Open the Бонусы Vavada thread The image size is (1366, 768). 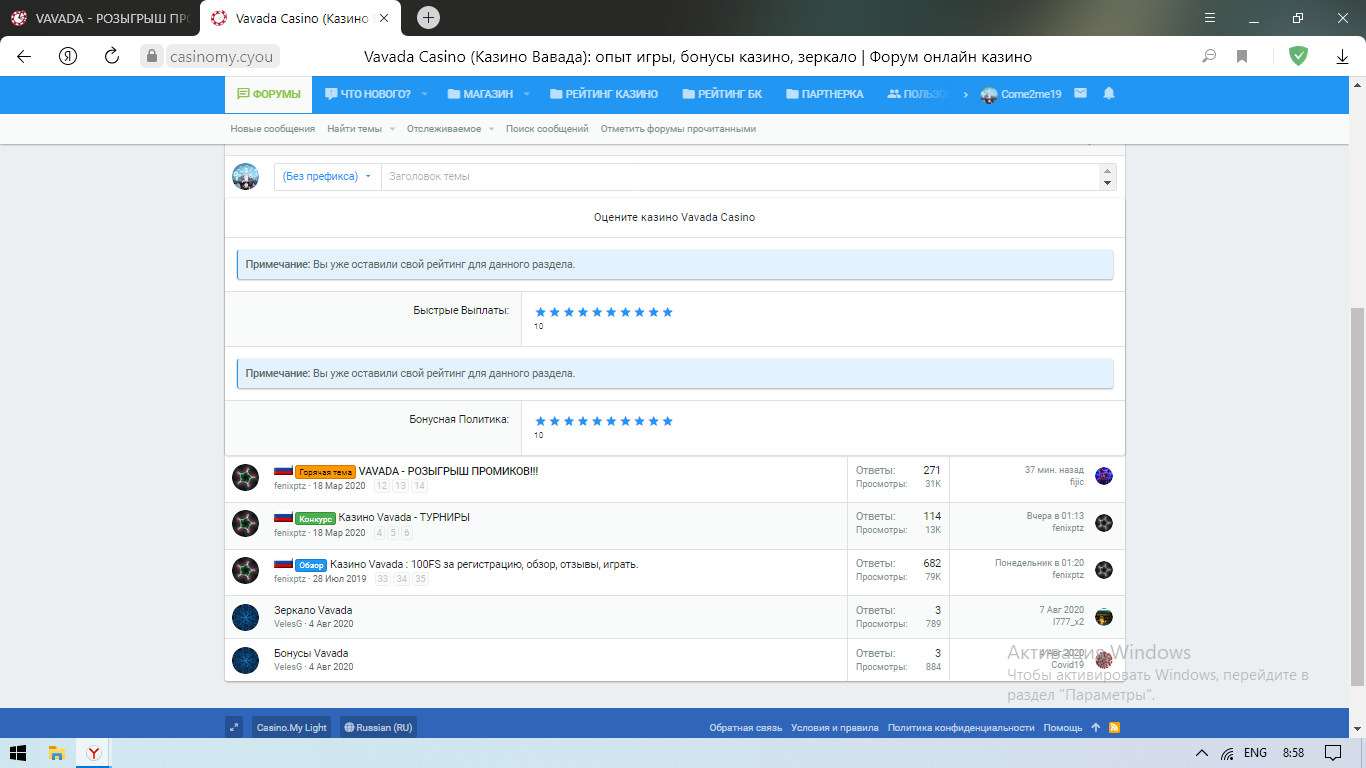point(311,653)
